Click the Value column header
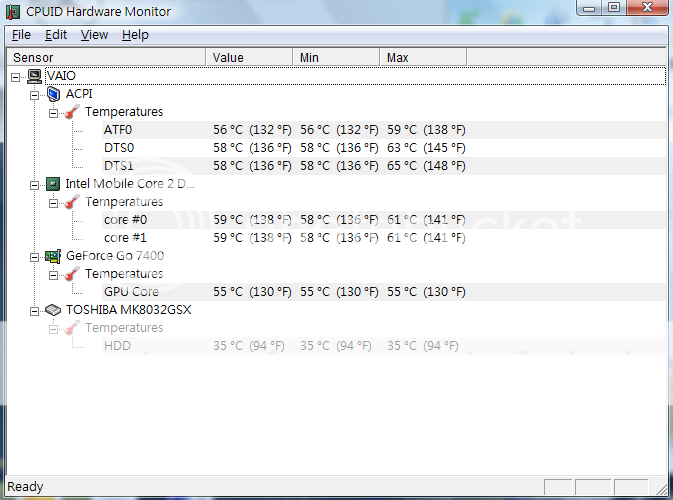This screenshot has width=673, height=500. coord(249,58)
